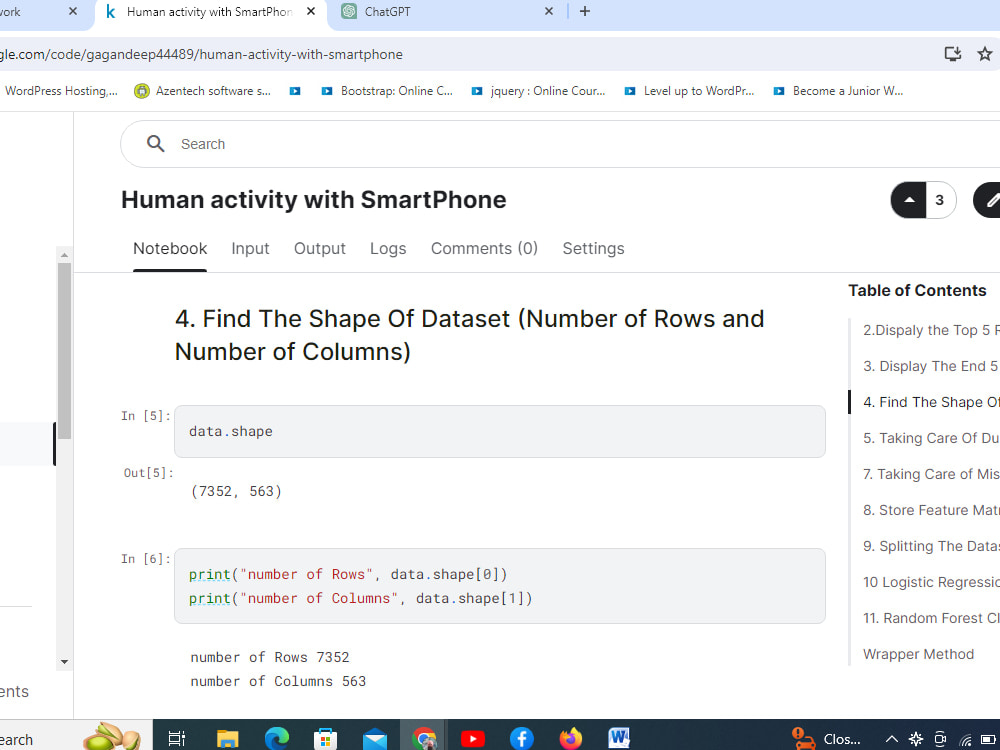Open YouTube from the taskbar
1000x750 pixels.
[x=473, y=739]
